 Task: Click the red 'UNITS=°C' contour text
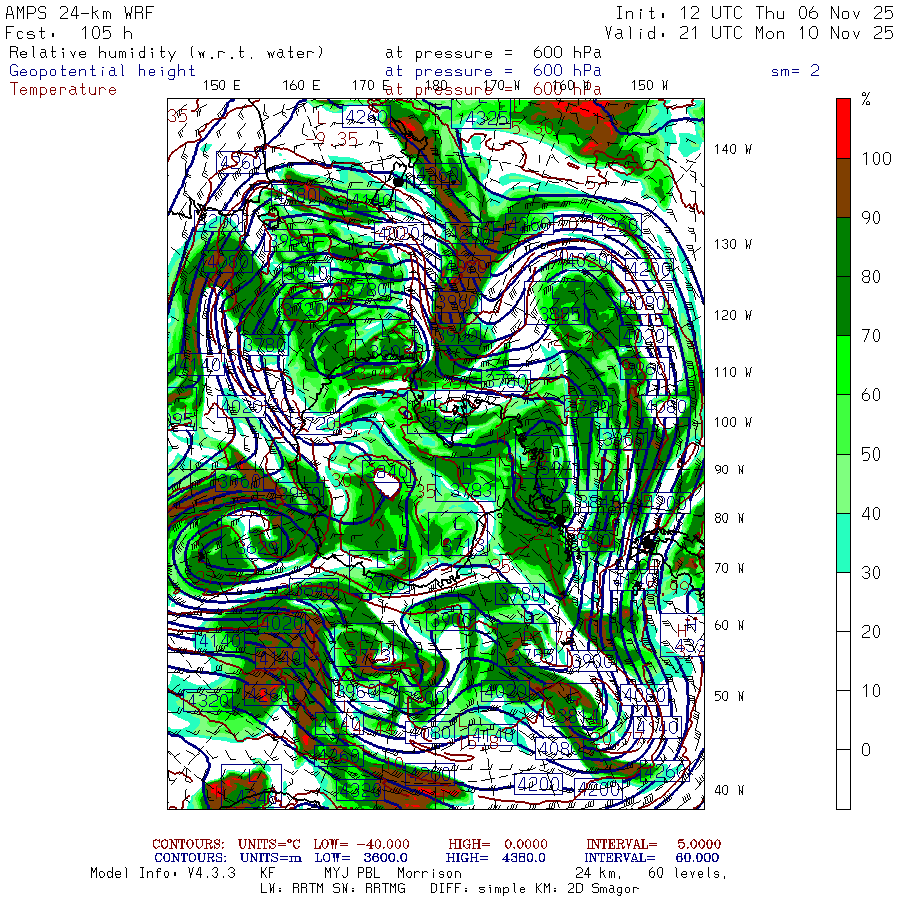[x=269, y=844]
